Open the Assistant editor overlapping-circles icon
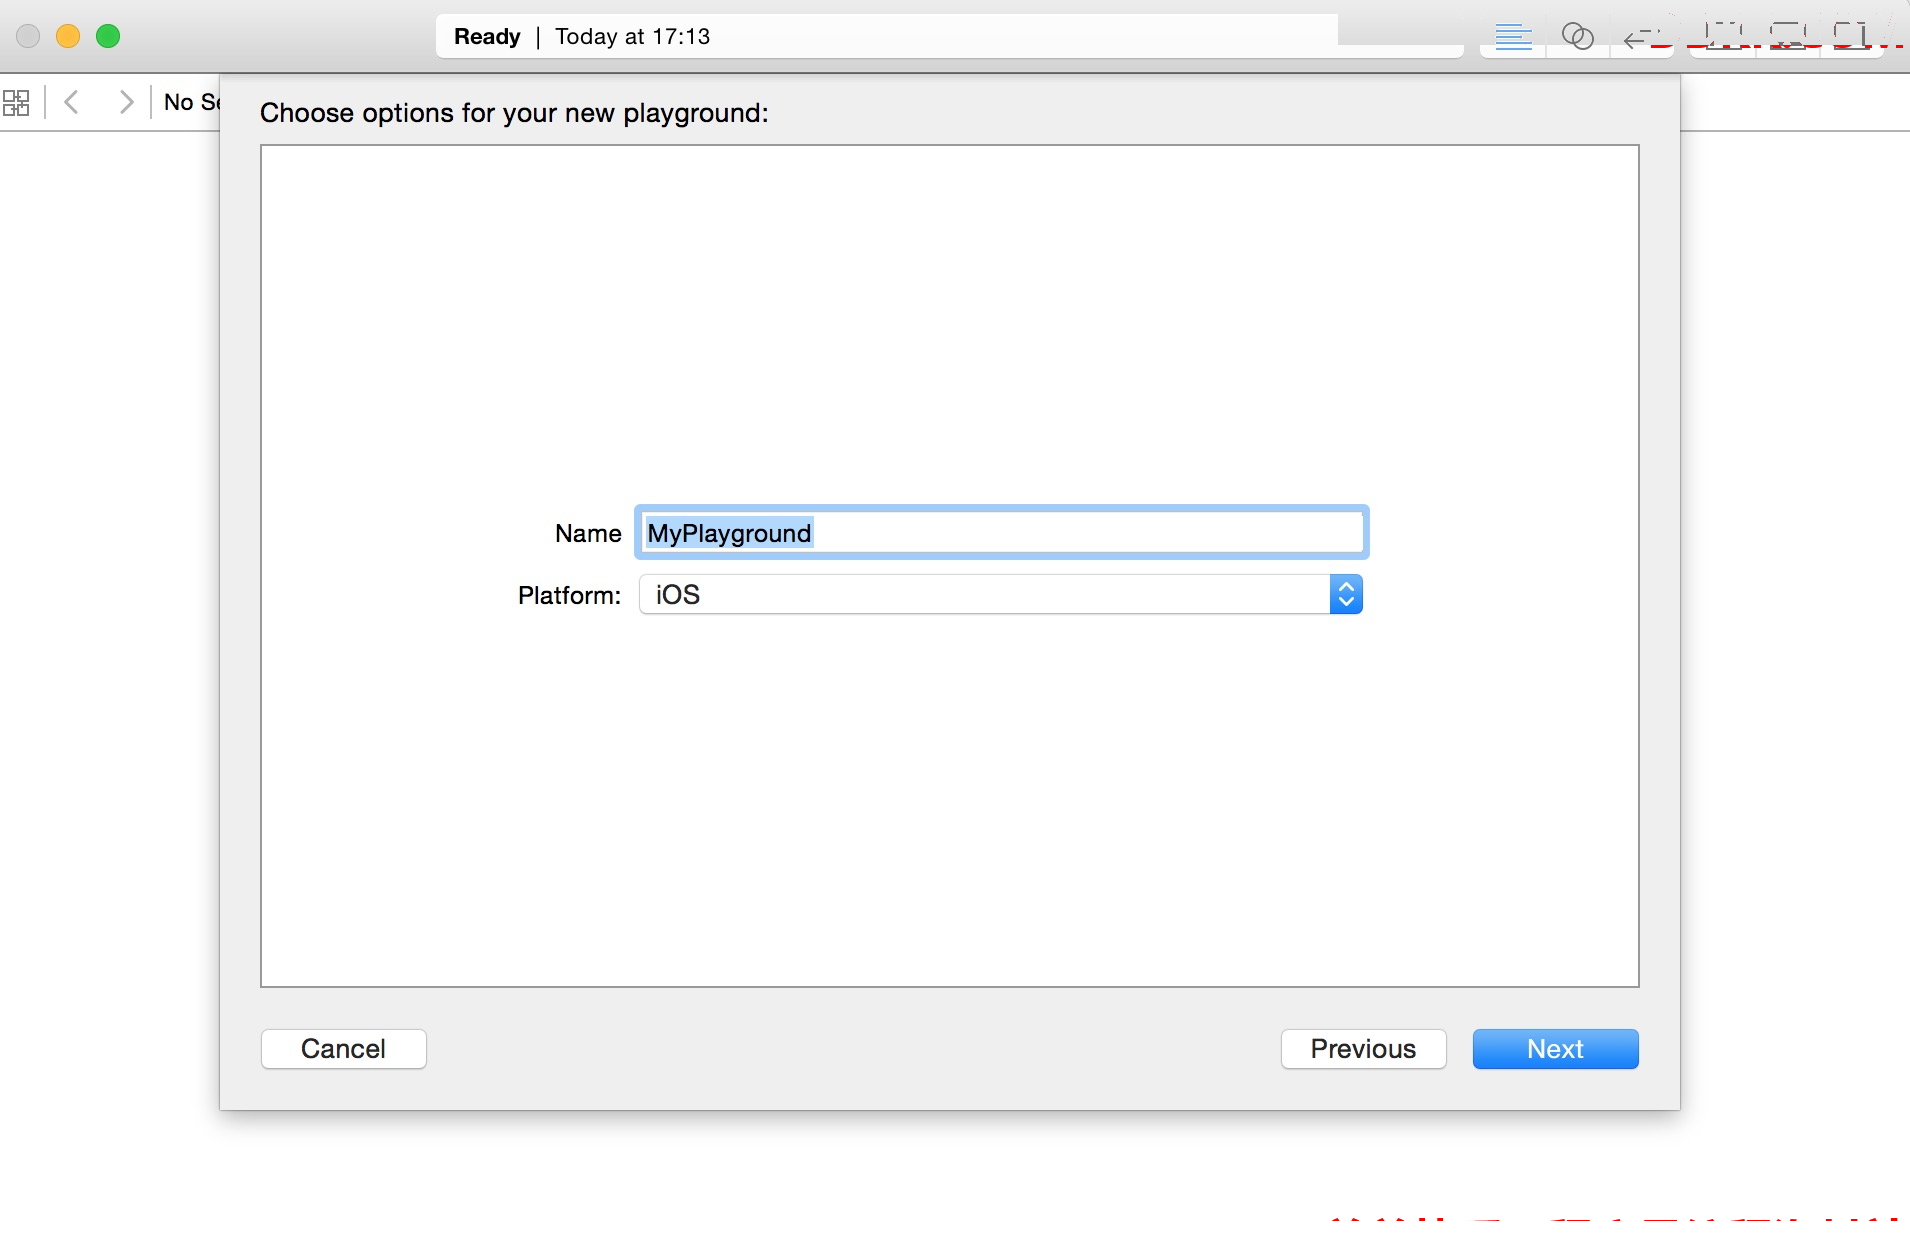The height and width of the screenshot is (1260, 1910). coord(1577,37)
